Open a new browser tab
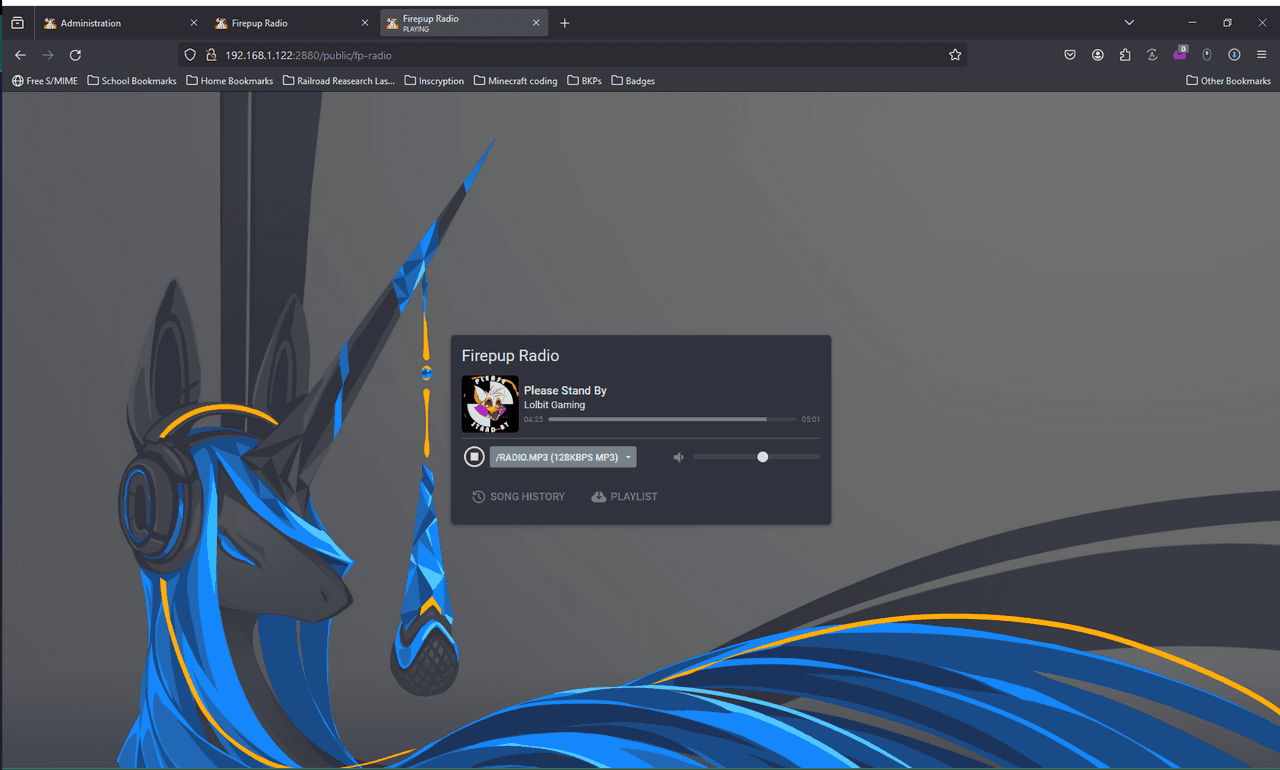This screenshot has height=770, width=1280. point(565,23)
